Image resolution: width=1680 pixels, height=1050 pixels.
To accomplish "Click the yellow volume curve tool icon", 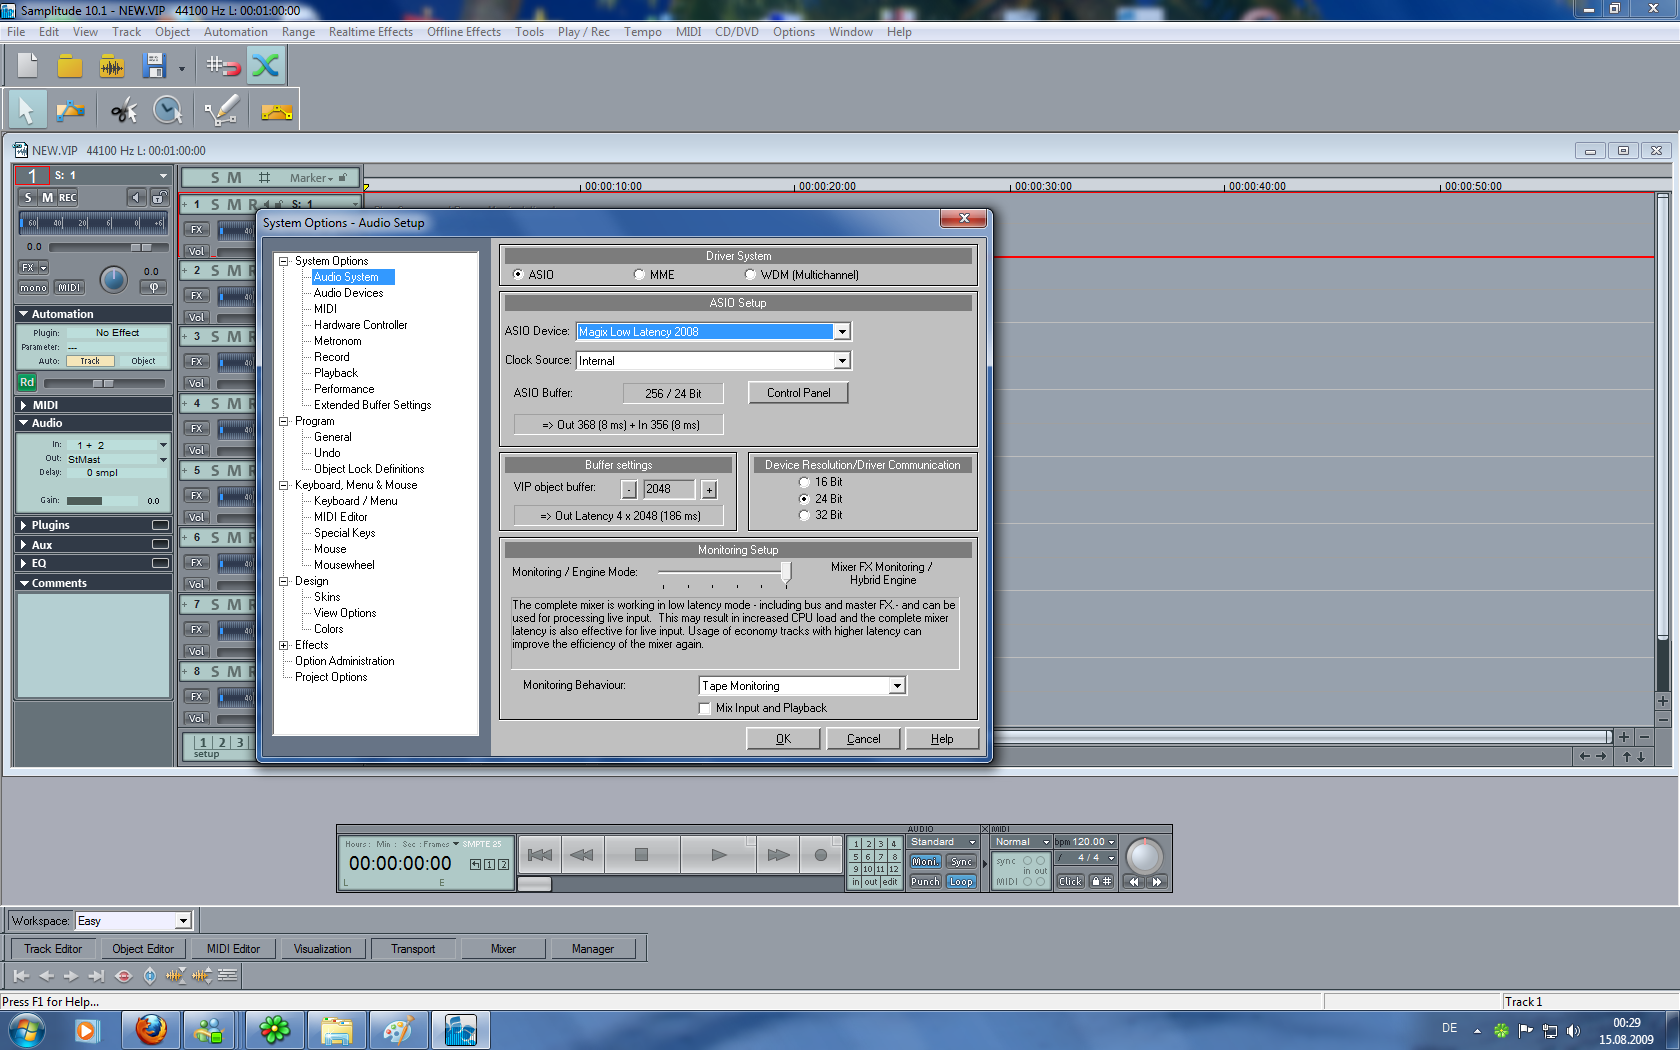I will (277, 111).
